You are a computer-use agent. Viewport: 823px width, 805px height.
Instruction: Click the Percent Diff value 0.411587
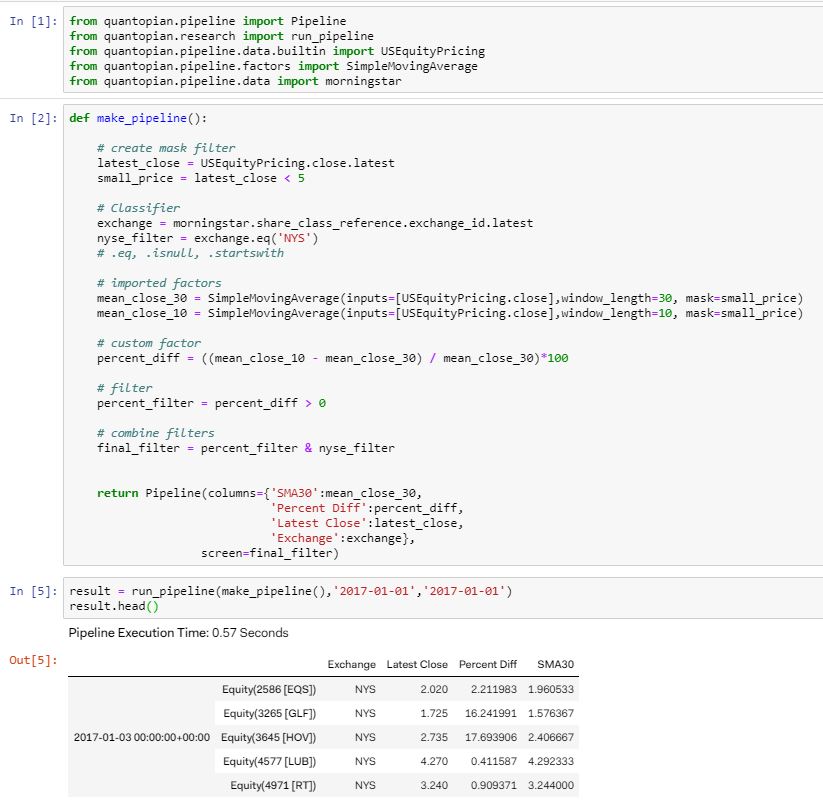click(x=494, y=761)
